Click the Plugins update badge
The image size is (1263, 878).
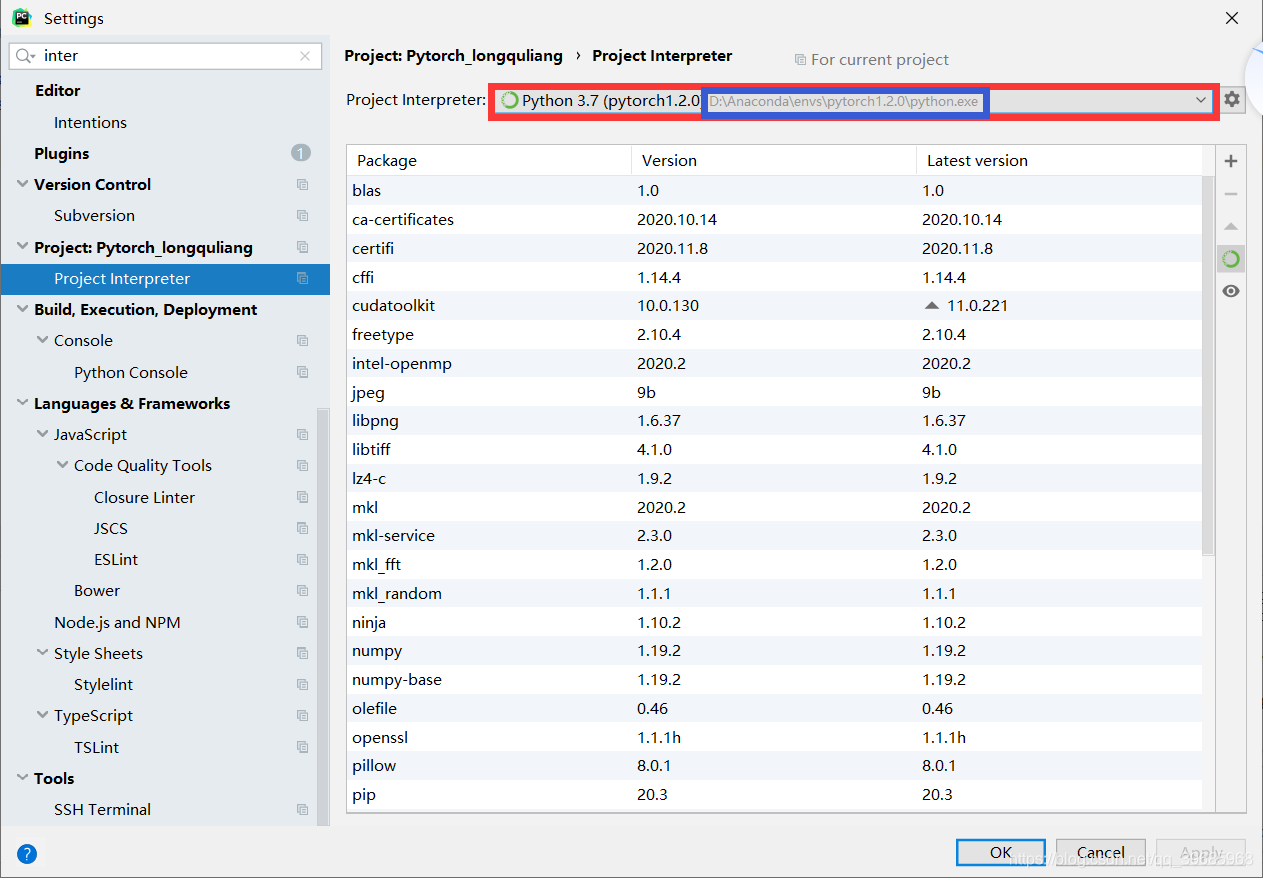pyautogui.click(x=301, y=153)
